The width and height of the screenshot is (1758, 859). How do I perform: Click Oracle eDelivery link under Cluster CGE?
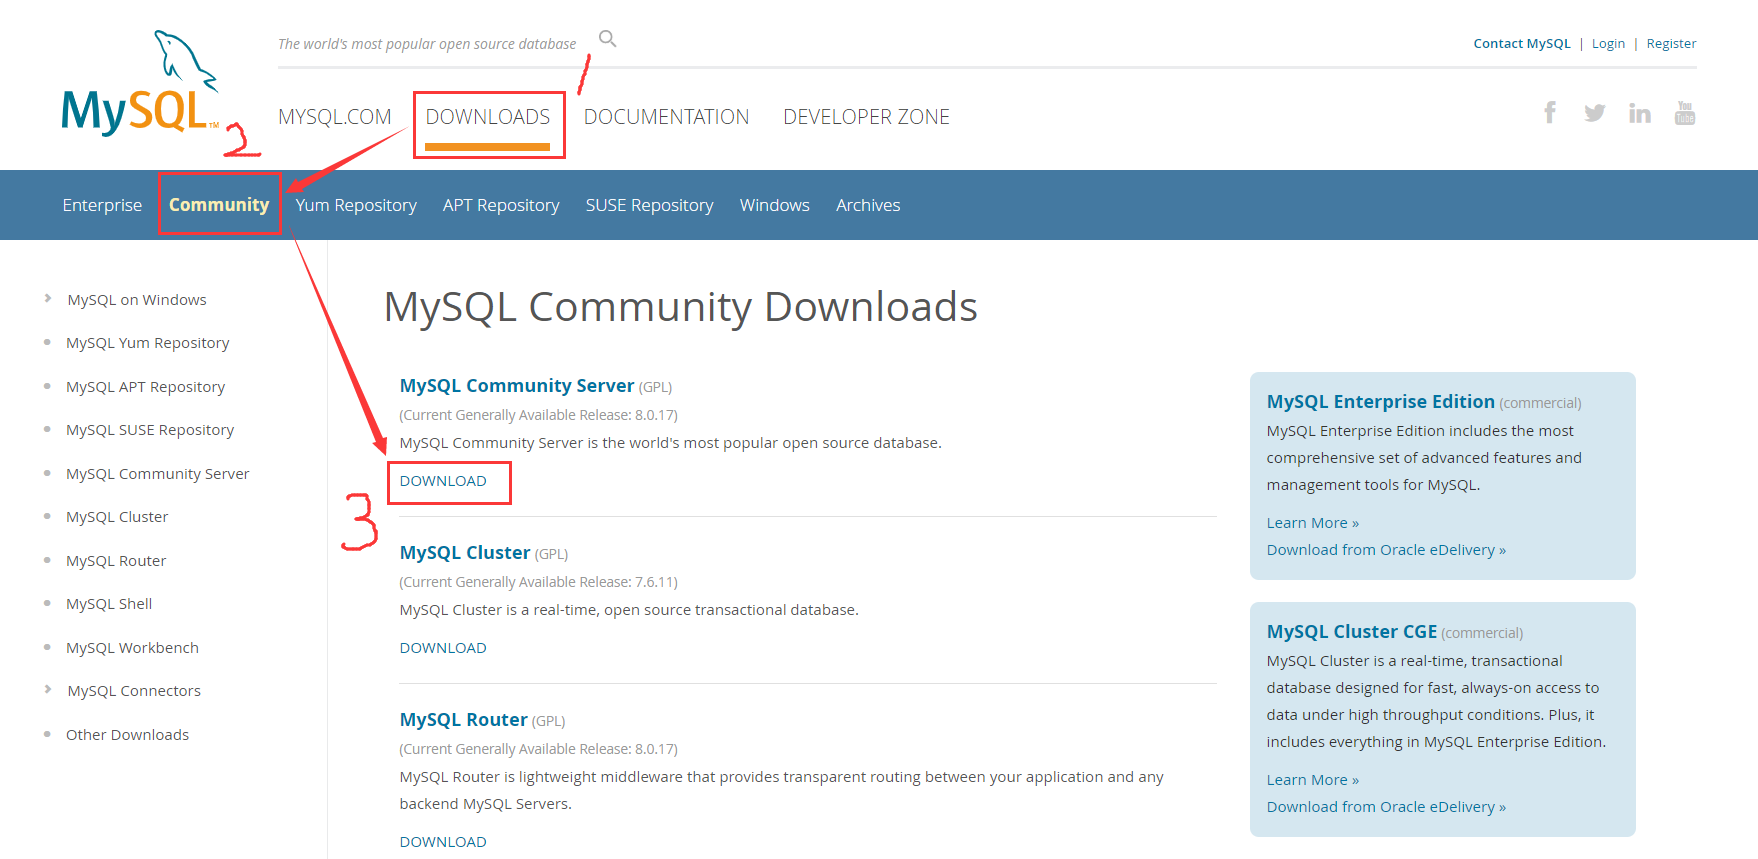point(1386,807)
